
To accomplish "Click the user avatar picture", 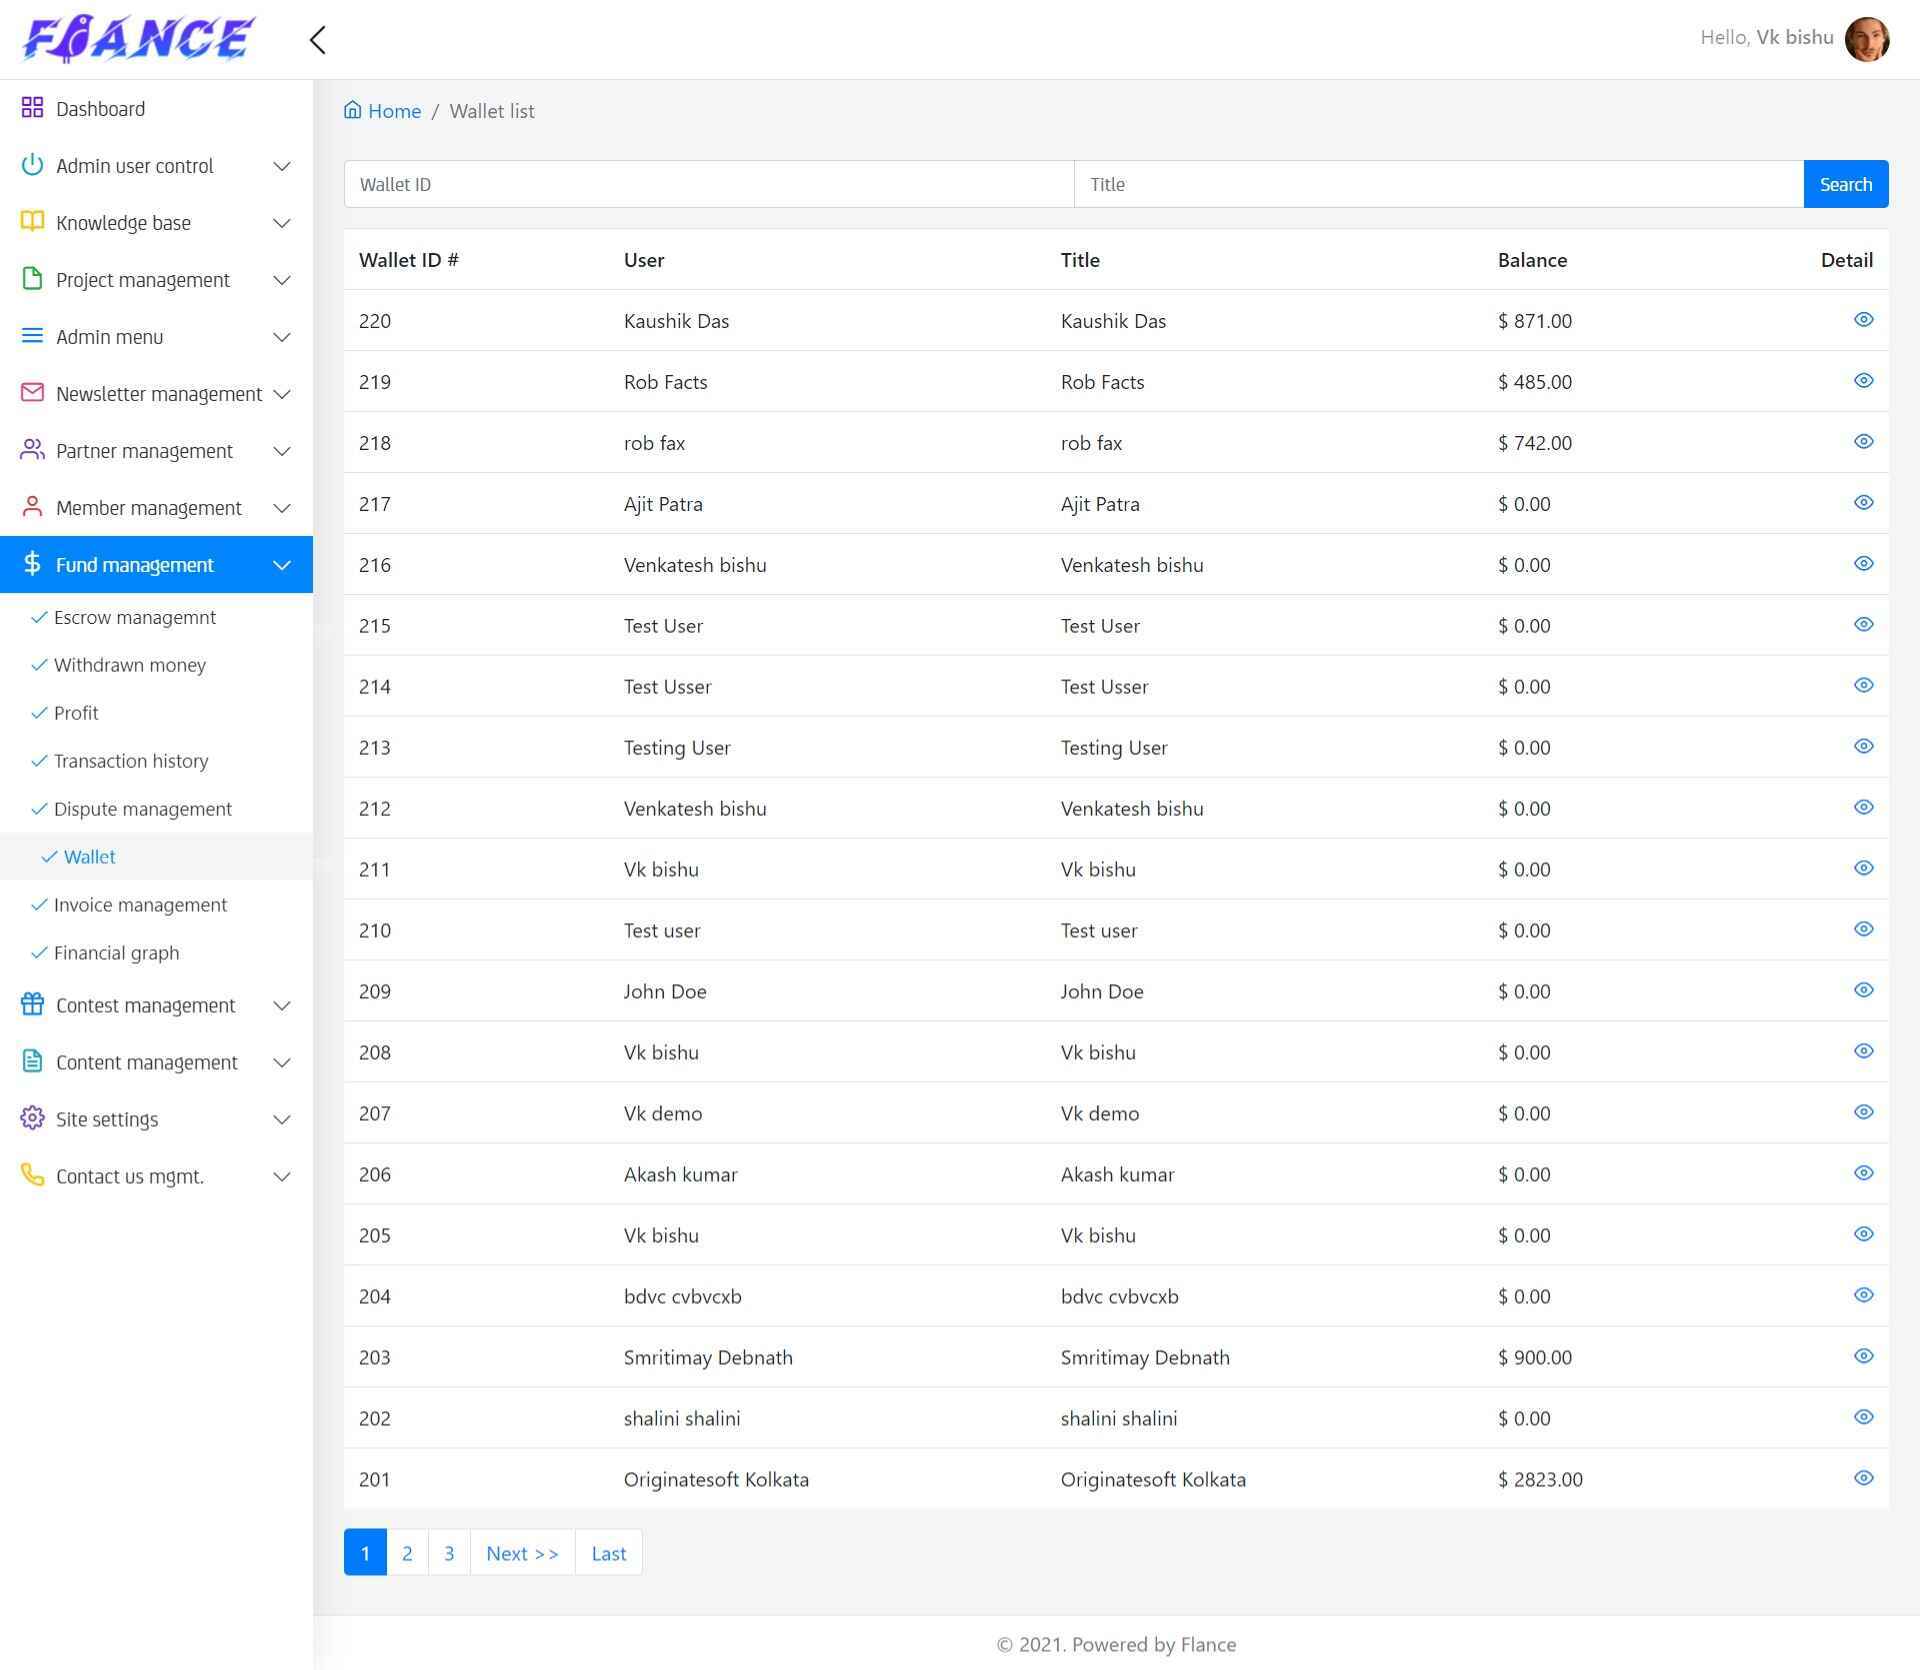I will [x=1866, y=39].
